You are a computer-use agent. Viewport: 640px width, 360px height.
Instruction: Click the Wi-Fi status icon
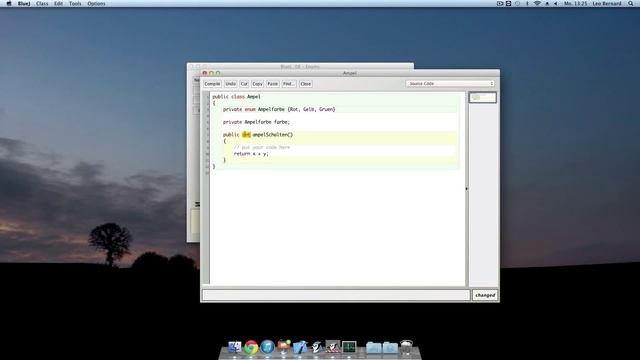click(x=537, y=3)
